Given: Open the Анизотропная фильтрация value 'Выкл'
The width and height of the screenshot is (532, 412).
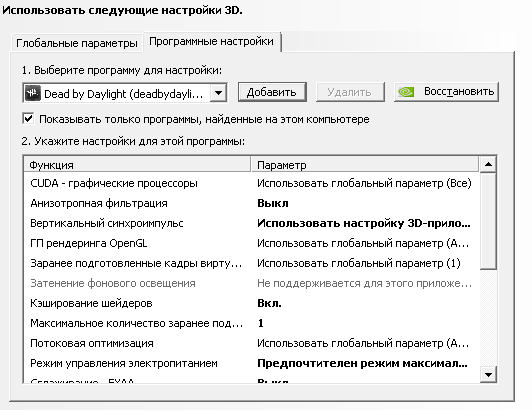Looking at the screenshot, I should 272,203.
